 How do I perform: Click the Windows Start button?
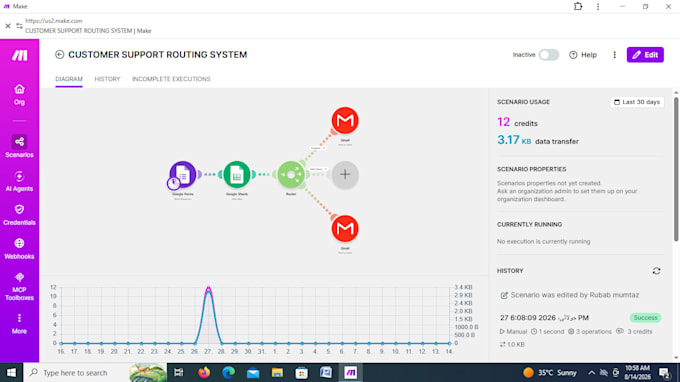[11, 372]
